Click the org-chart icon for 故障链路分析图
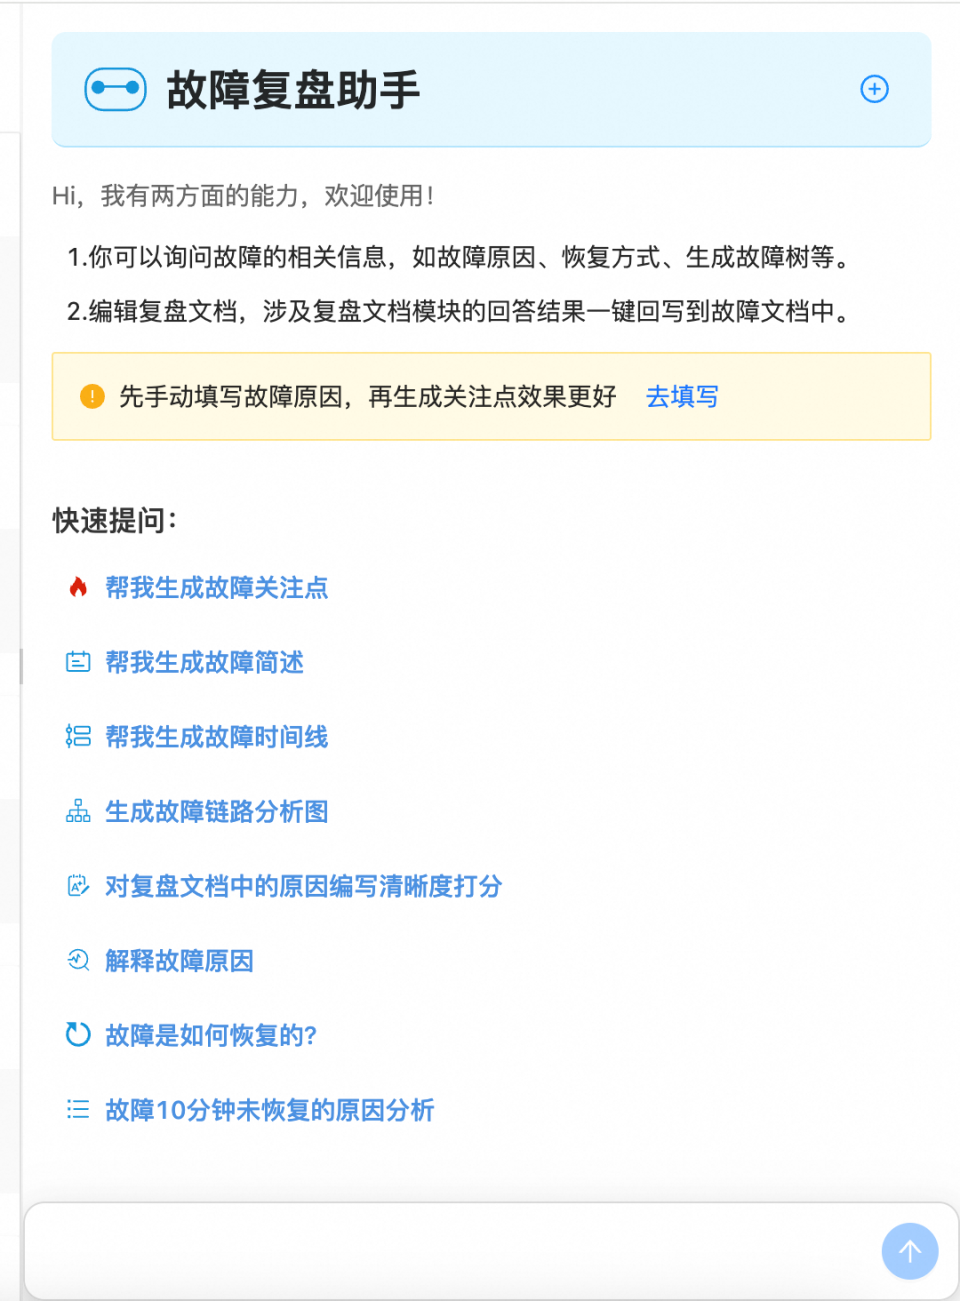This screenshot has width=960, height=1301. [x=78, y=812]
